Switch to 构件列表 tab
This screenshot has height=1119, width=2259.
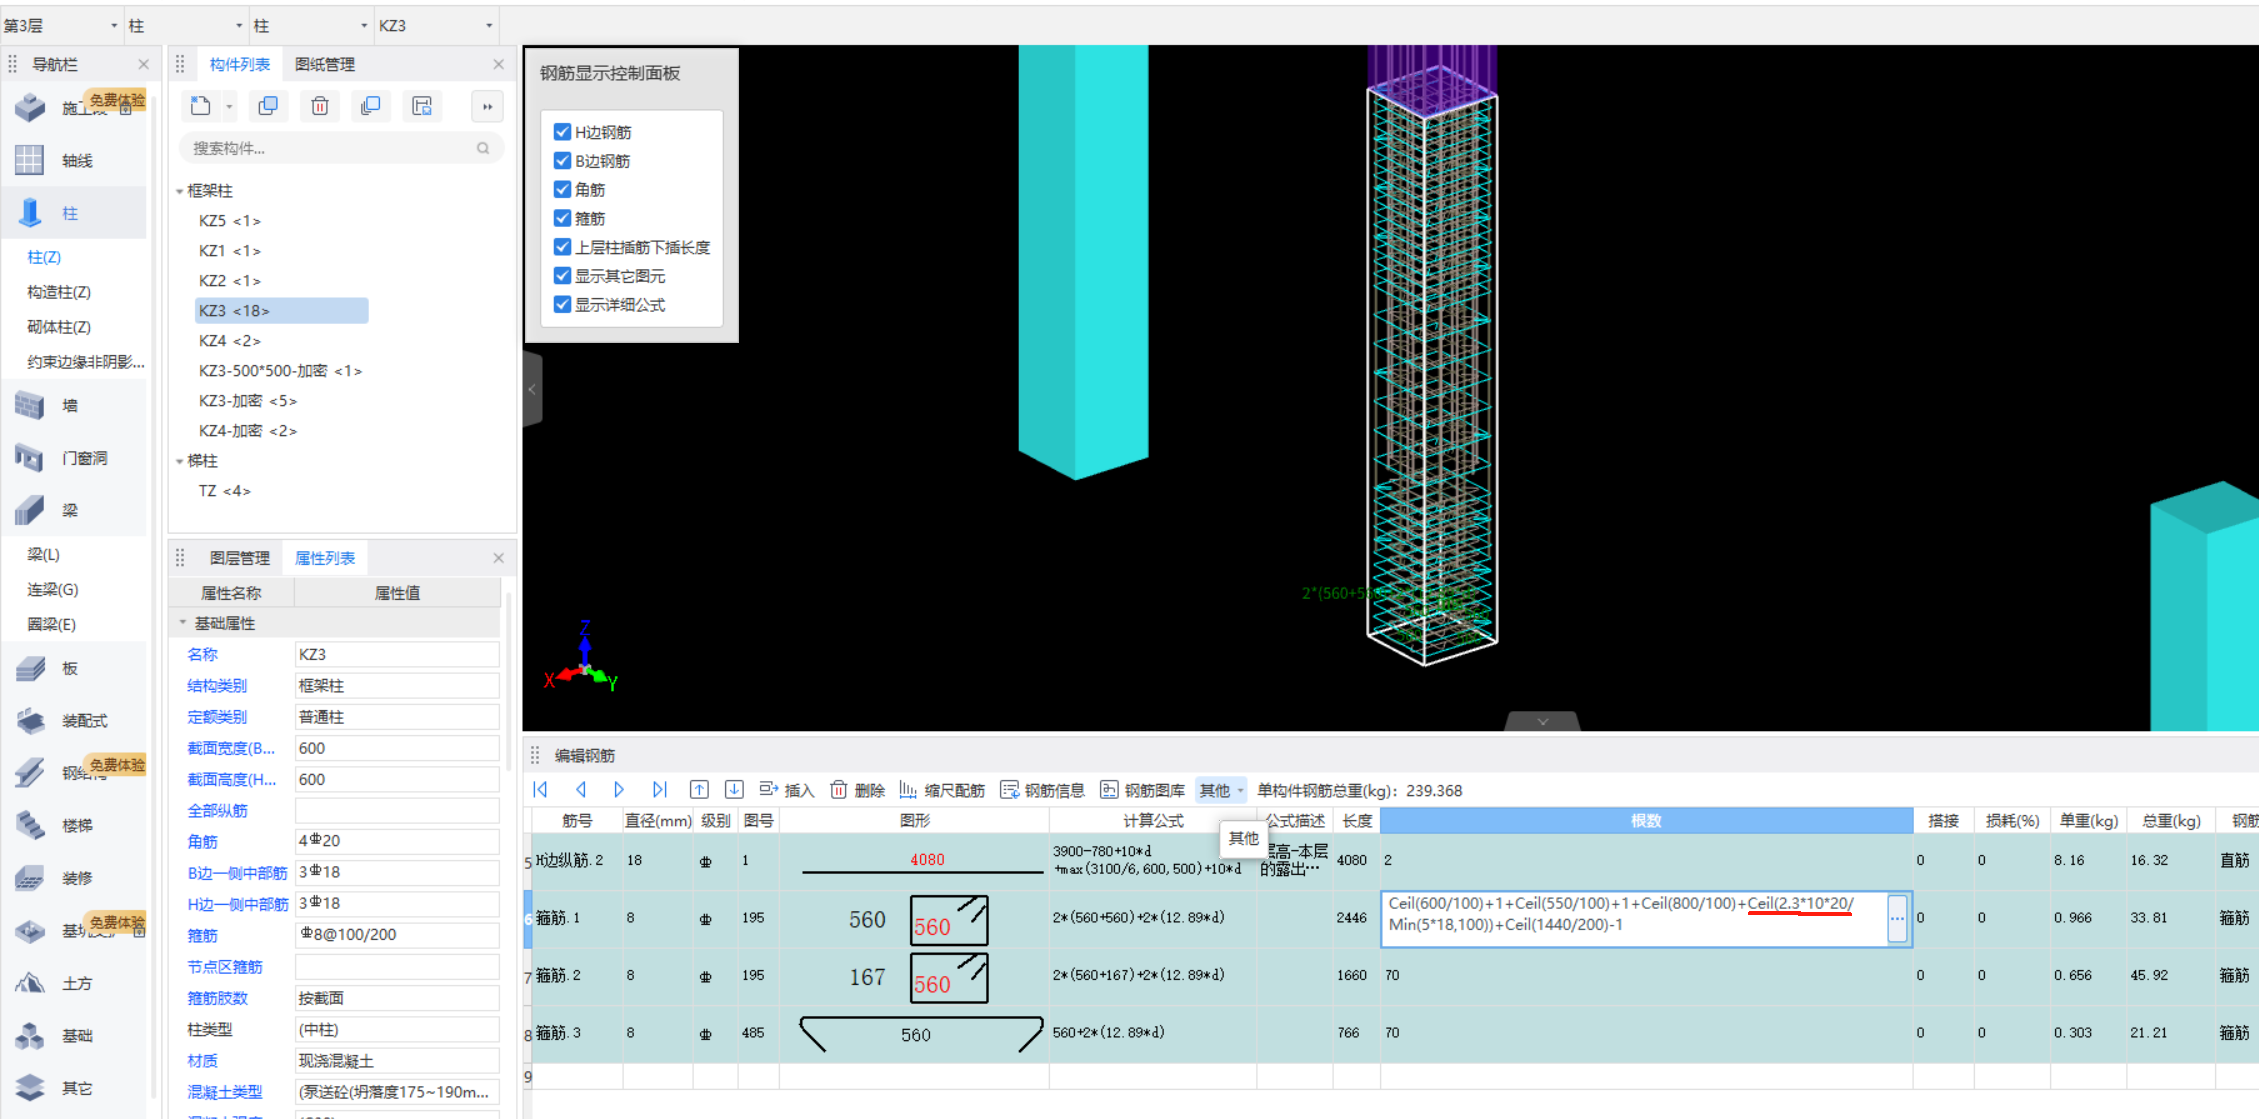pos(240,64)
